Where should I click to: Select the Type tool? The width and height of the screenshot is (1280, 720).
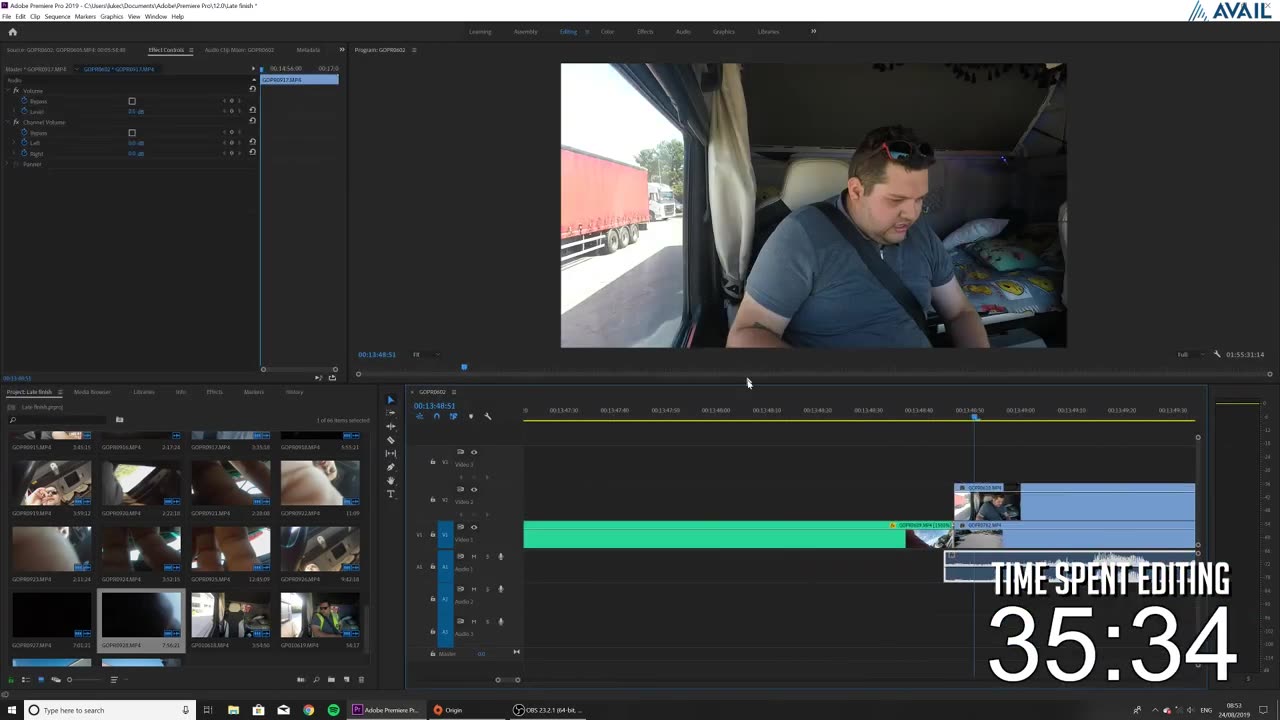coord(391,494)
